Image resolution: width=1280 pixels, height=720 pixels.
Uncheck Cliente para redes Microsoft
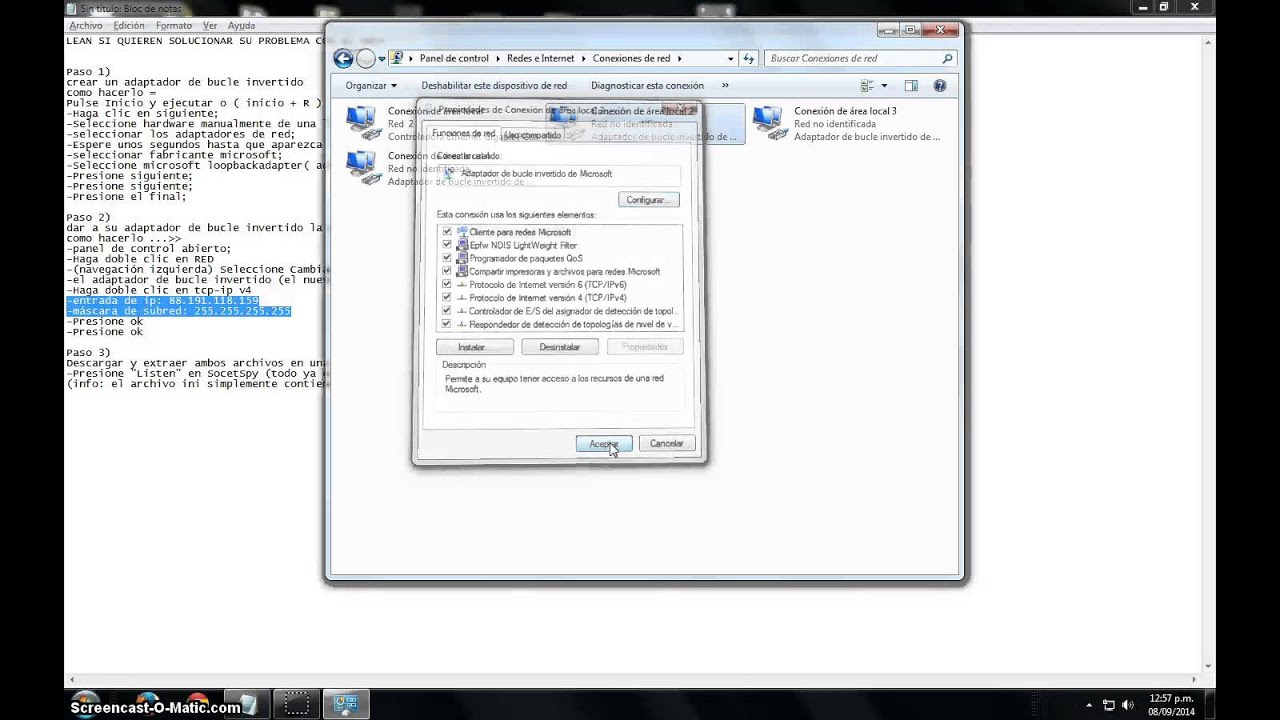[x=447, y=232]
